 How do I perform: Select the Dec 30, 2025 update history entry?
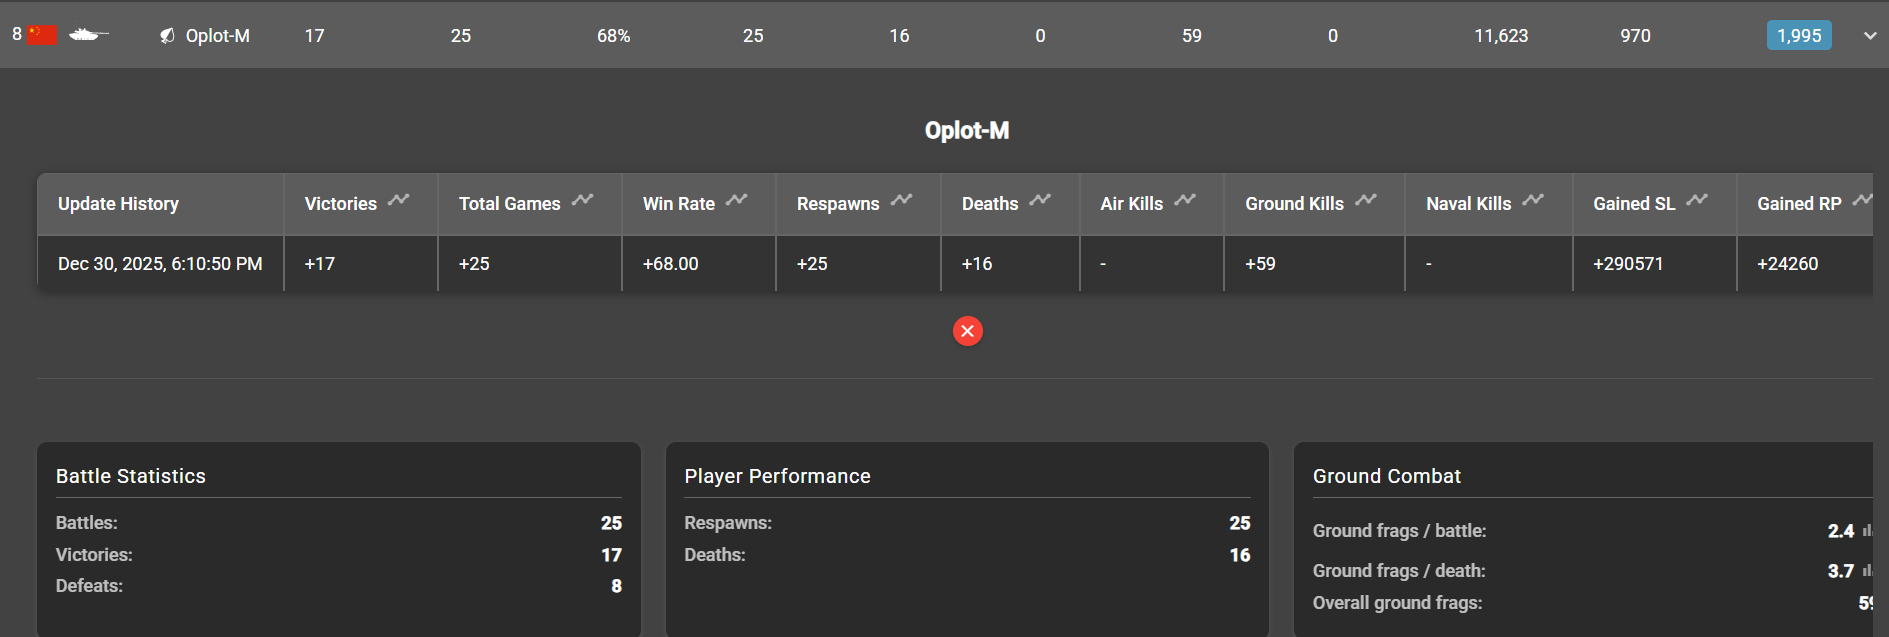point(160,264)
